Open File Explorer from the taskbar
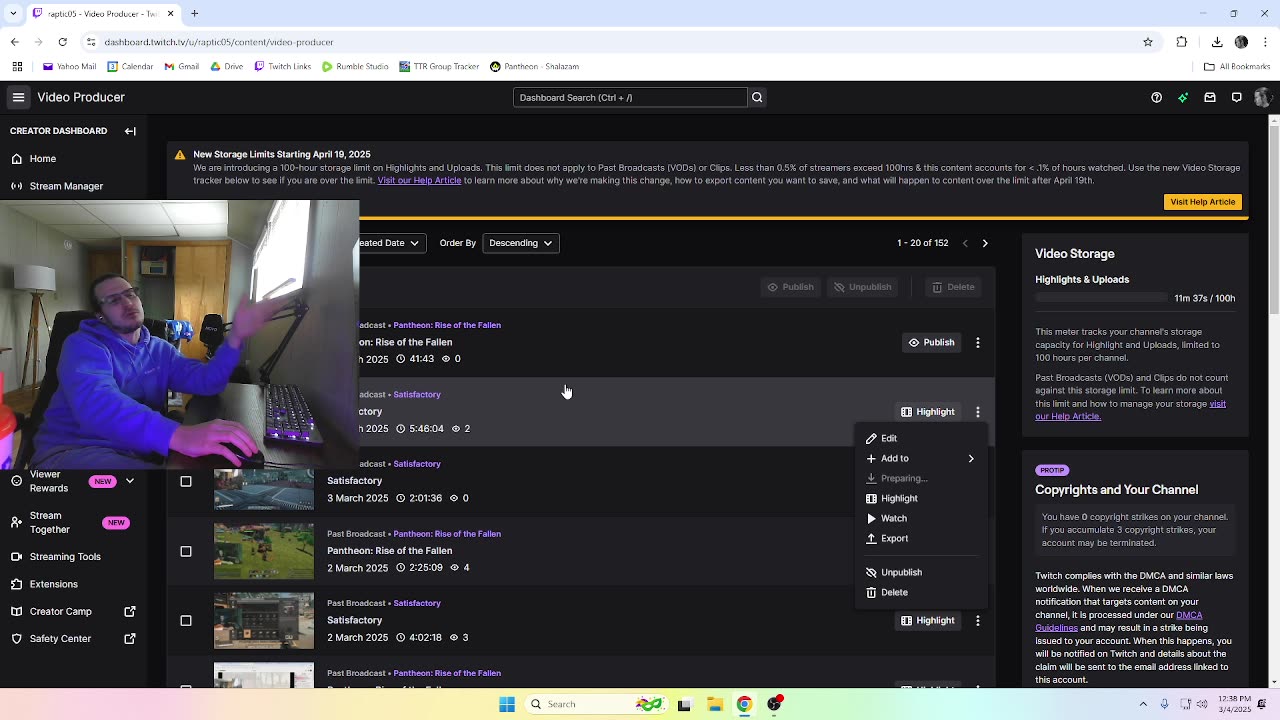Screen dimensions: 1280x720 [x=715, y=704]
